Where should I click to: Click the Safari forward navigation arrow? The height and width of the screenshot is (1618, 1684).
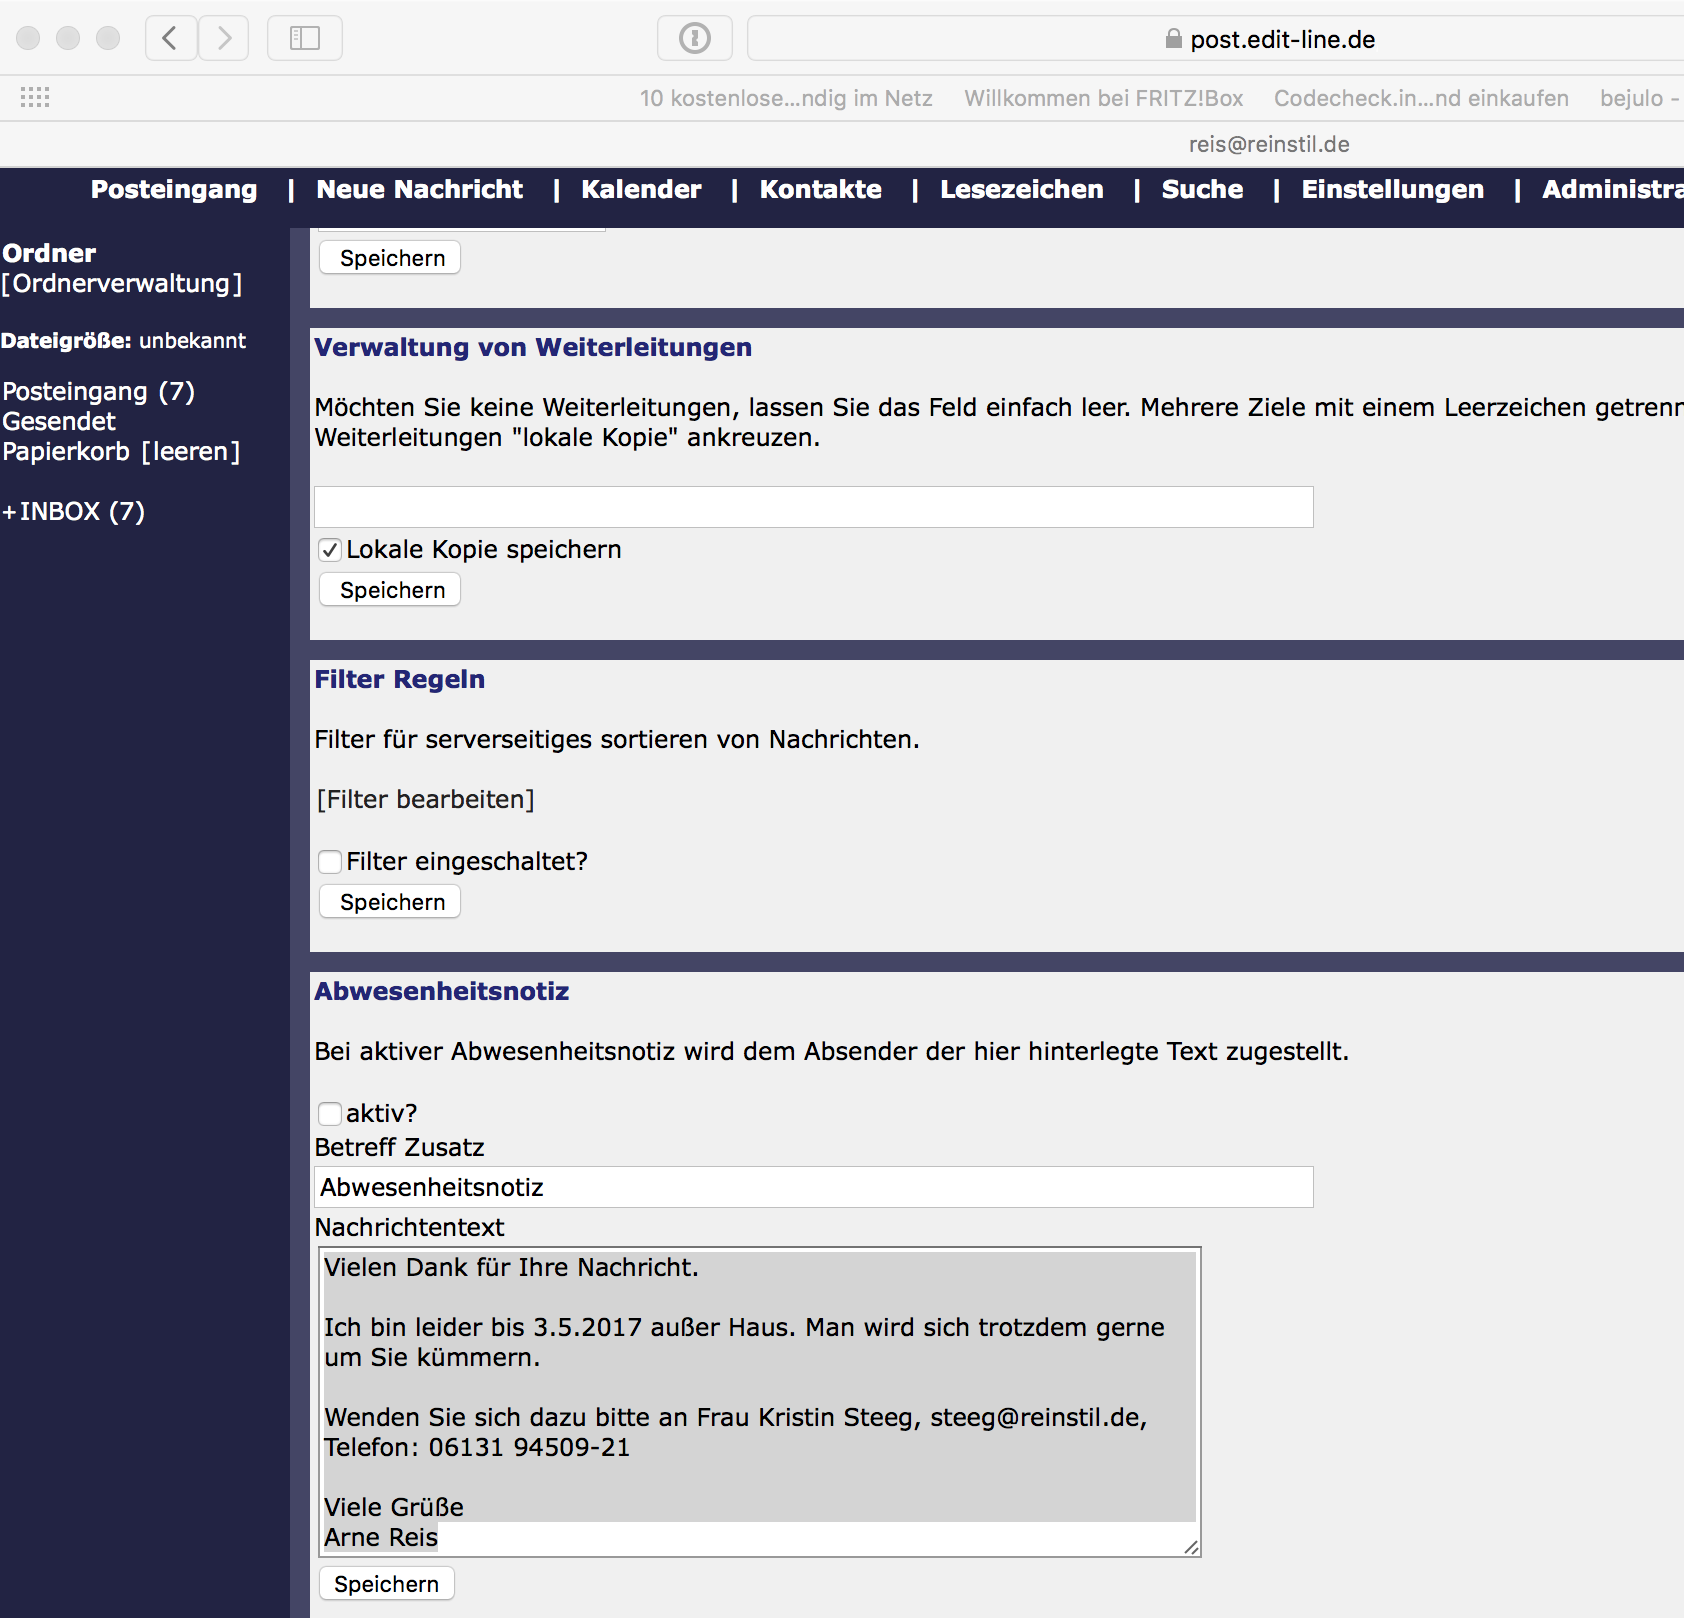(224, 39)
